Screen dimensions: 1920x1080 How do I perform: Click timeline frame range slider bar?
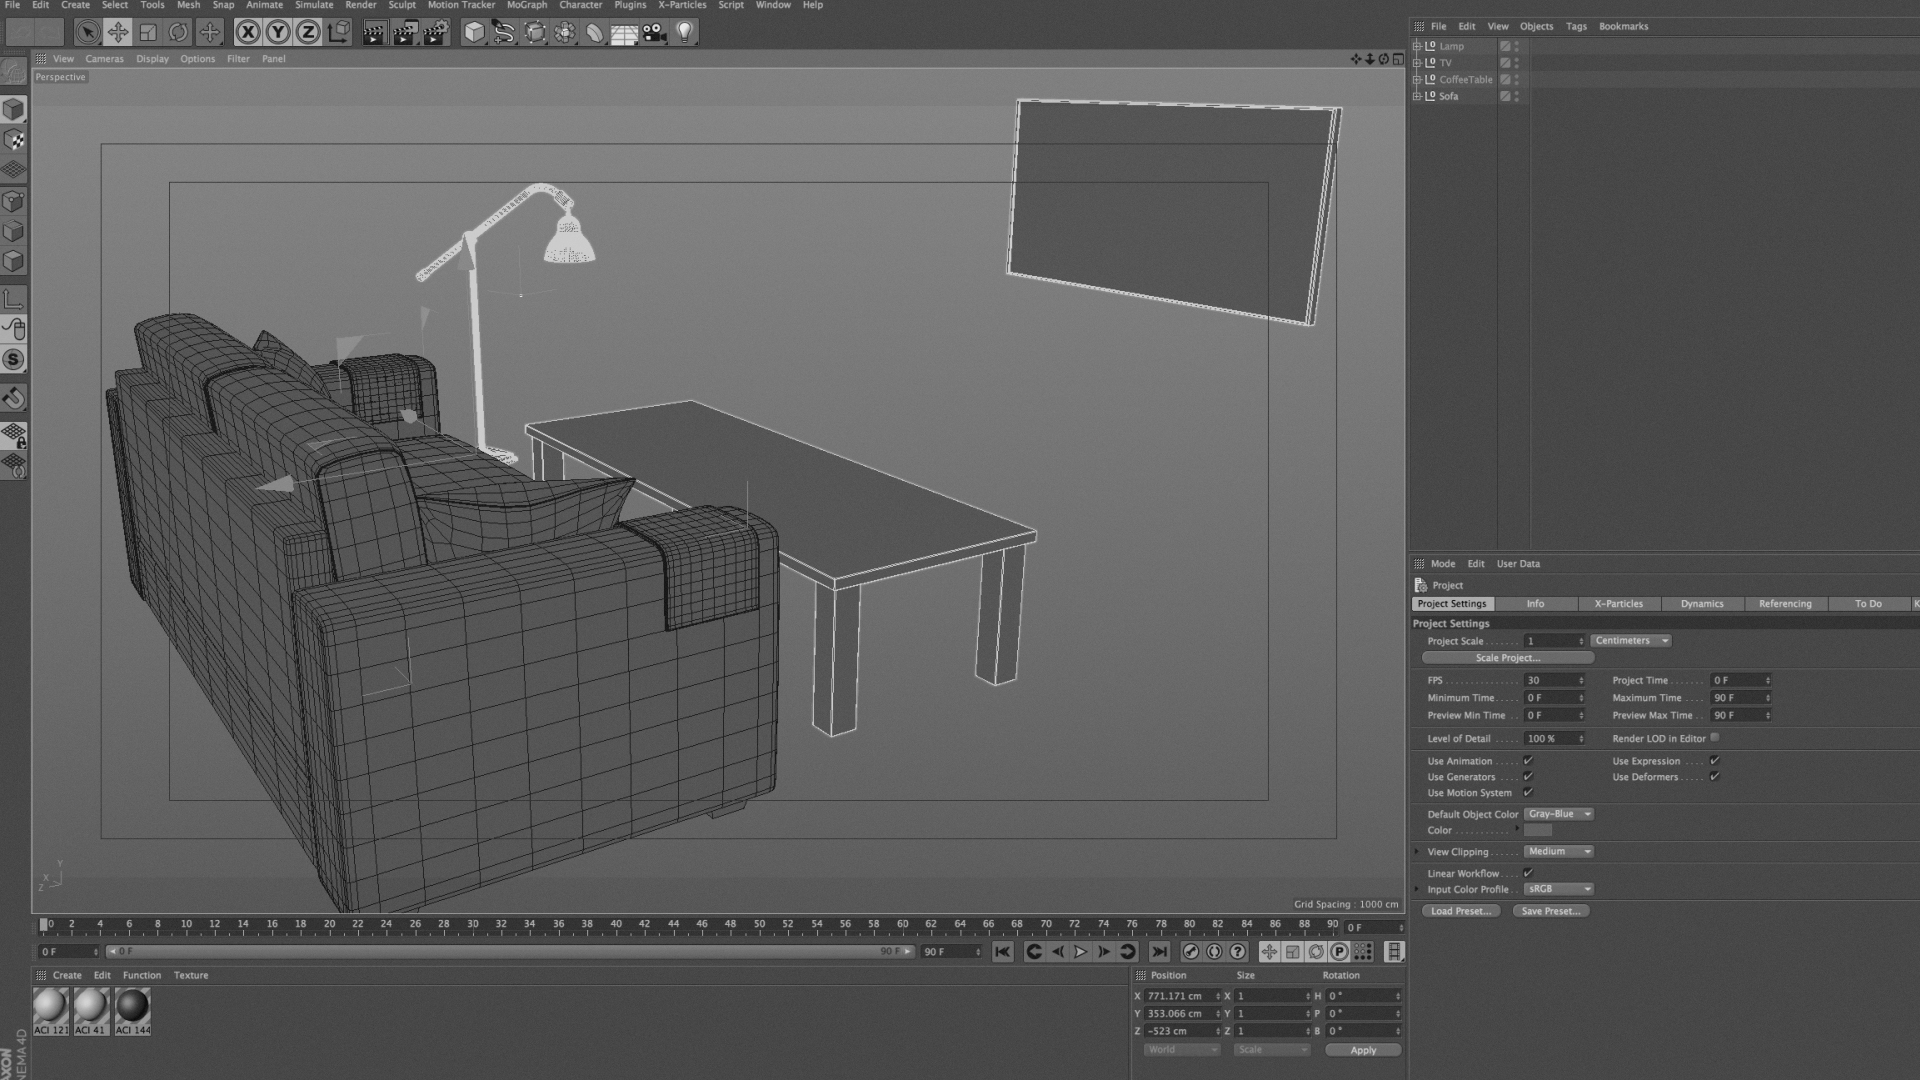coord(510,952)
